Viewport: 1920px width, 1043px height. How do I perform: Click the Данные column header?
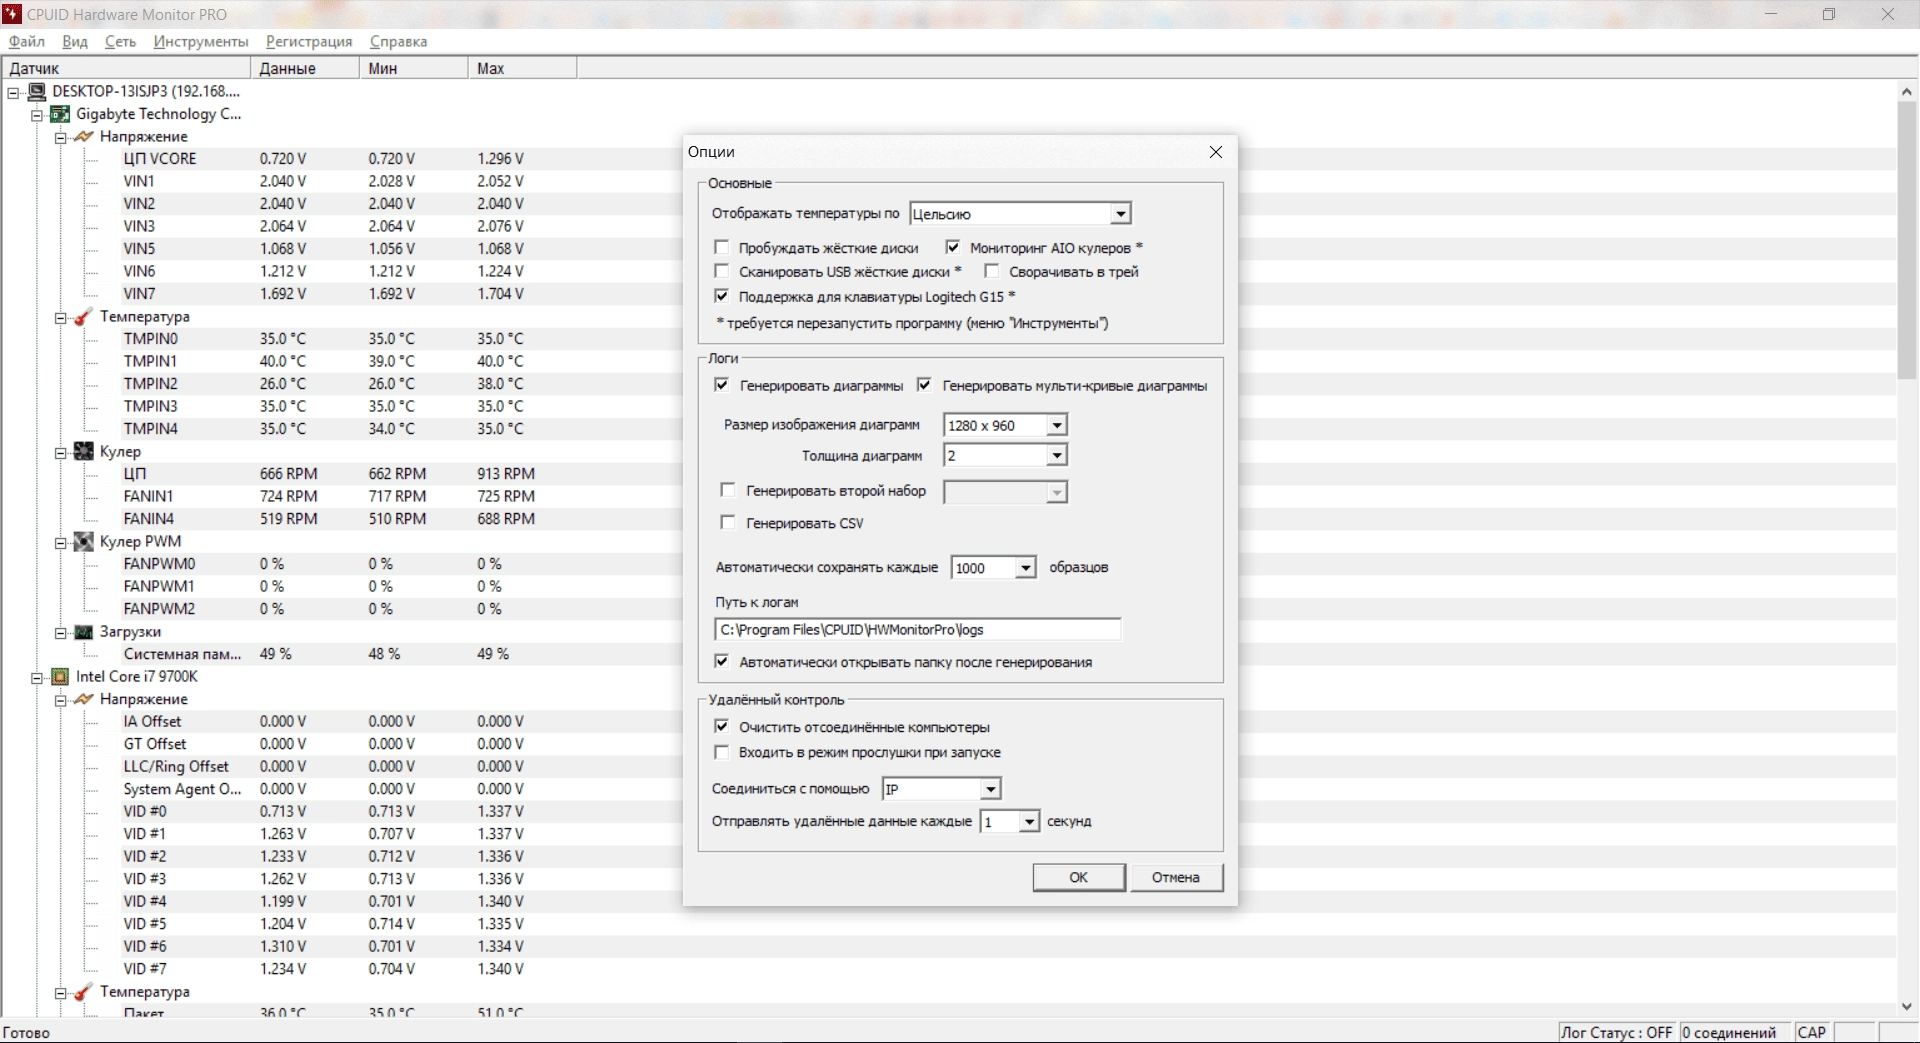tap(305, 68)
